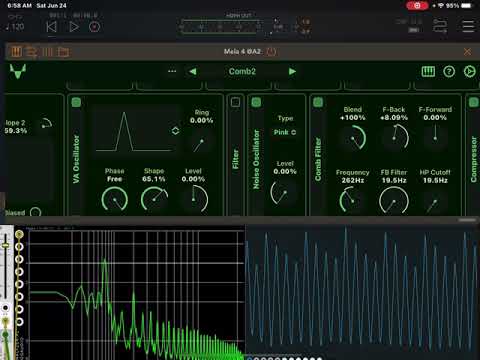This screenshot has height=360, width=480.
Task: Toggle the Compressor enable button
Action: coord(474,102)
